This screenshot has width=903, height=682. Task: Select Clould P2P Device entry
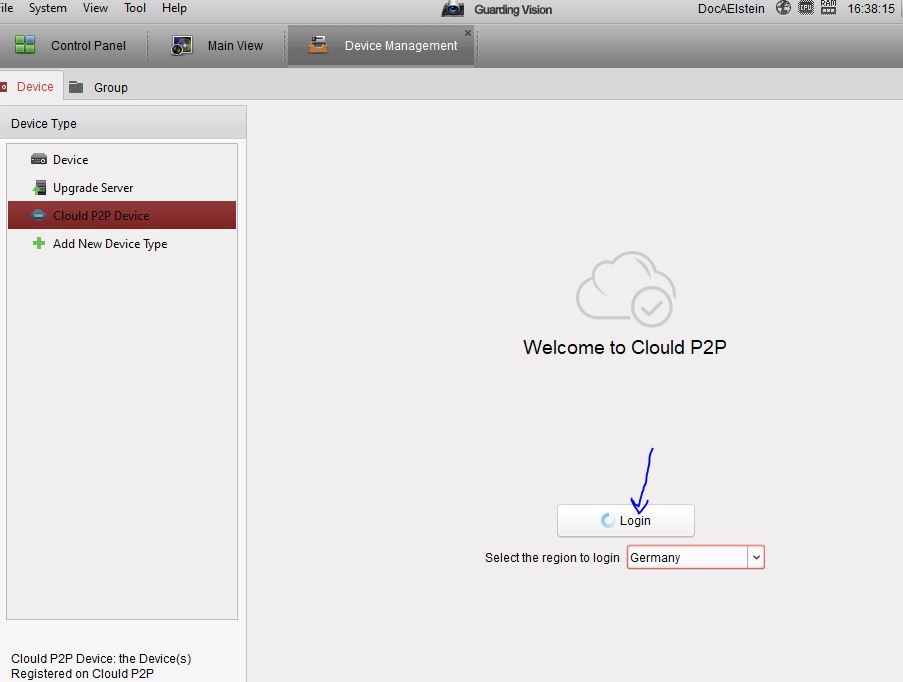tap(122, 215)
